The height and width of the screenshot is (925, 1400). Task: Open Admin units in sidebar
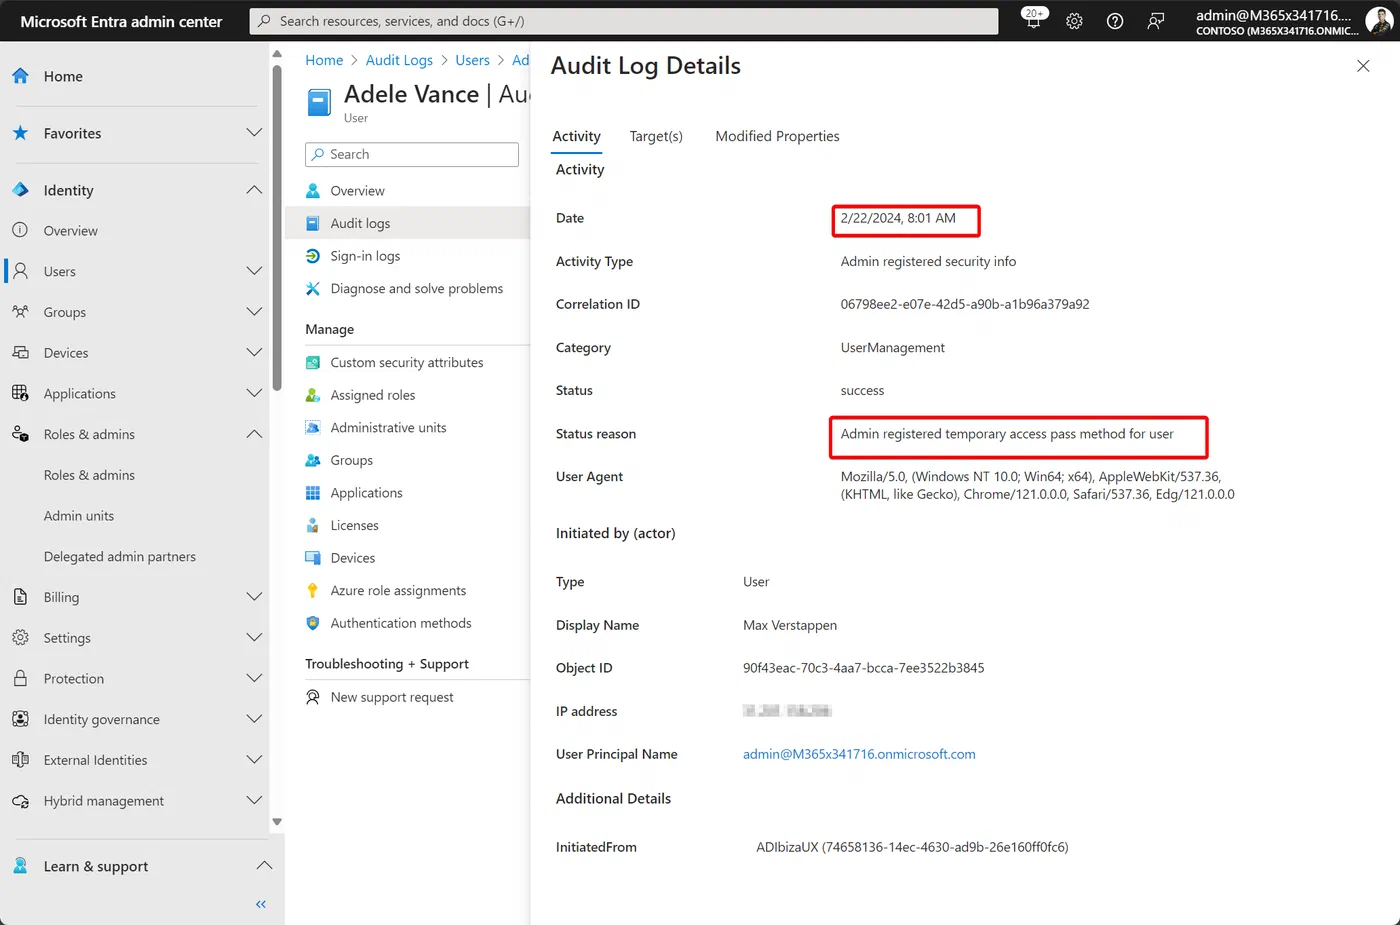(79, 516)
